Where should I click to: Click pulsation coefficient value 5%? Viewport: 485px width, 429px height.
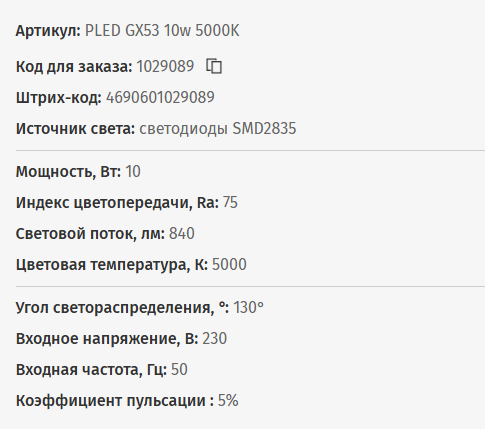pos(228,401)
